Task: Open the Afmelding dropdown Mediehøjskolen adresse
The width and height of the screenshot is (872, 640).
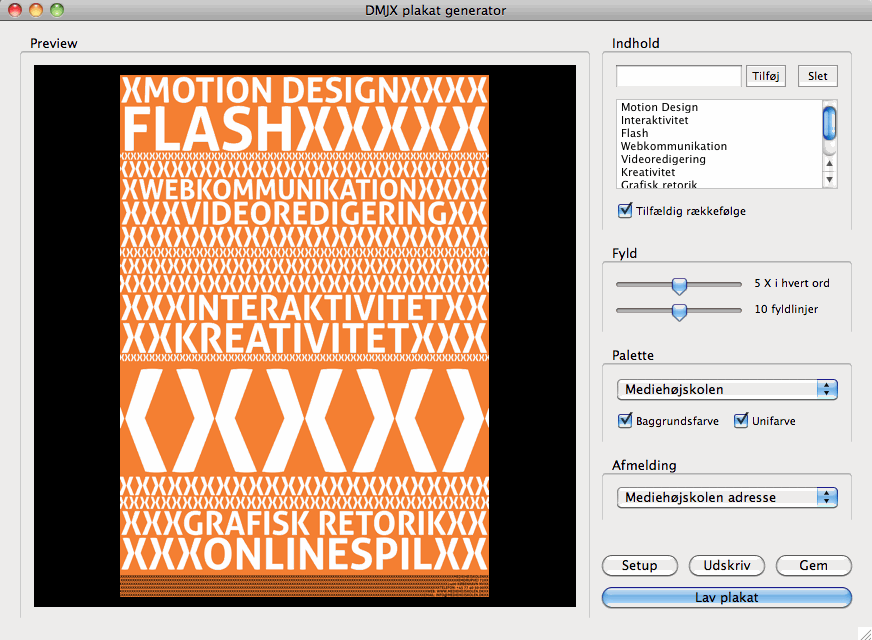Action: click(x=727, y=497)
